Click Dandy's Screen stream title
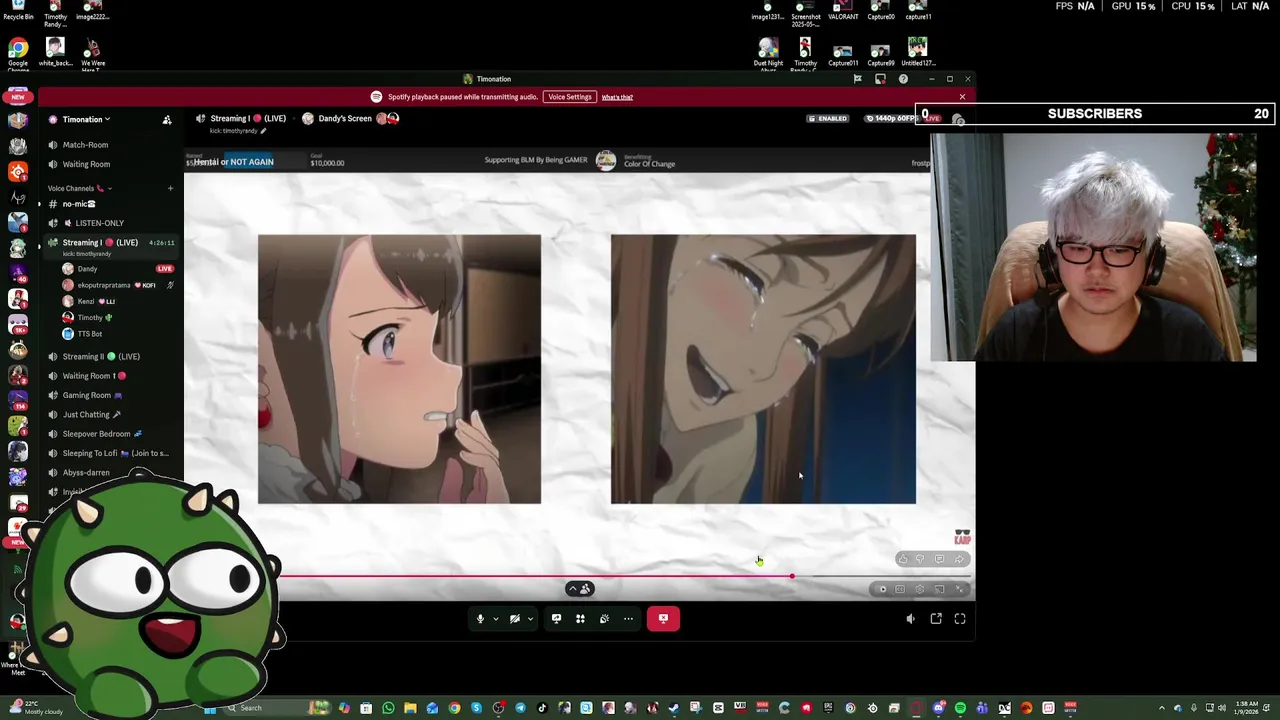The image size is (1280, 720). click(x=345, y=119)
